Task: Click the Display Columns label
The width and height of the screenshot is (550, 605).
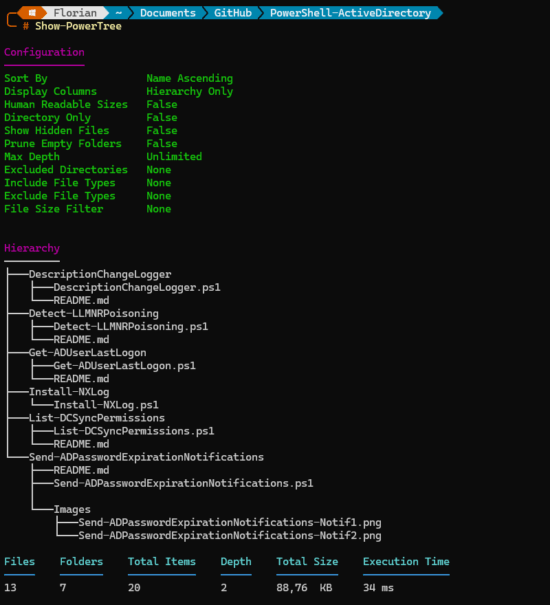Action: click(x=51, y=91)
